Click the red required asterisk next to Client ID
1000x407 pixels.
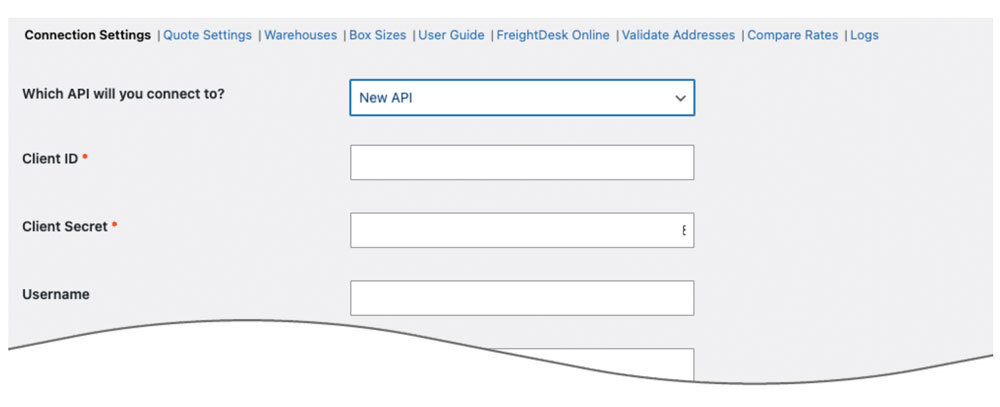85,158
